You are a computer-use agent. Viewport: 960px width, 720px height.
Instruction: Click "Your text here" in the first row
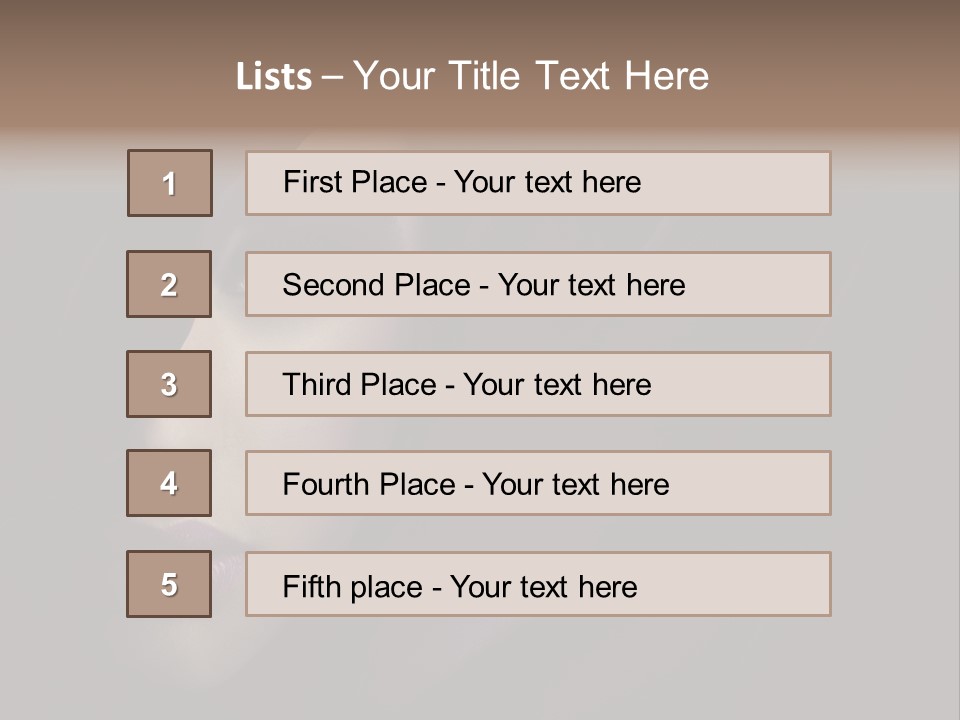547,182
